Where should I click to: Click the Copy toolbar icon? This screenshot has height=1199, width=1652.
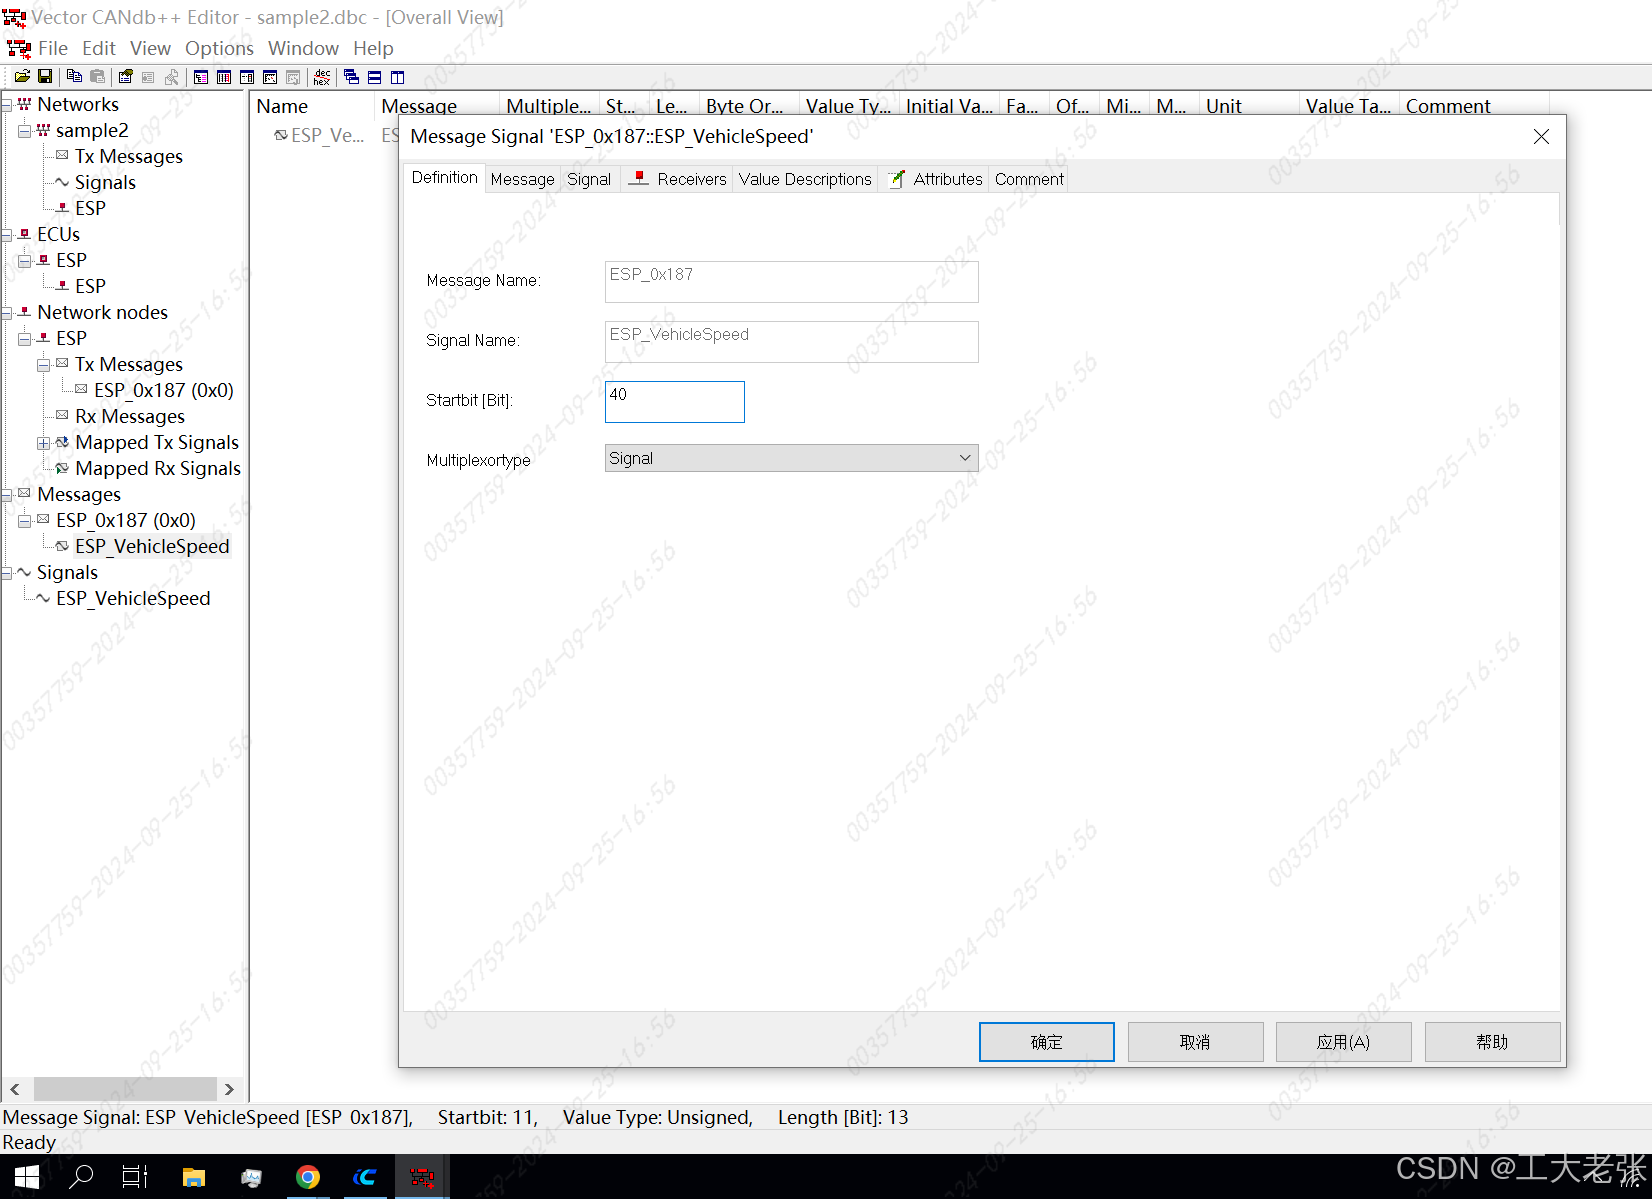click(74, 77)
